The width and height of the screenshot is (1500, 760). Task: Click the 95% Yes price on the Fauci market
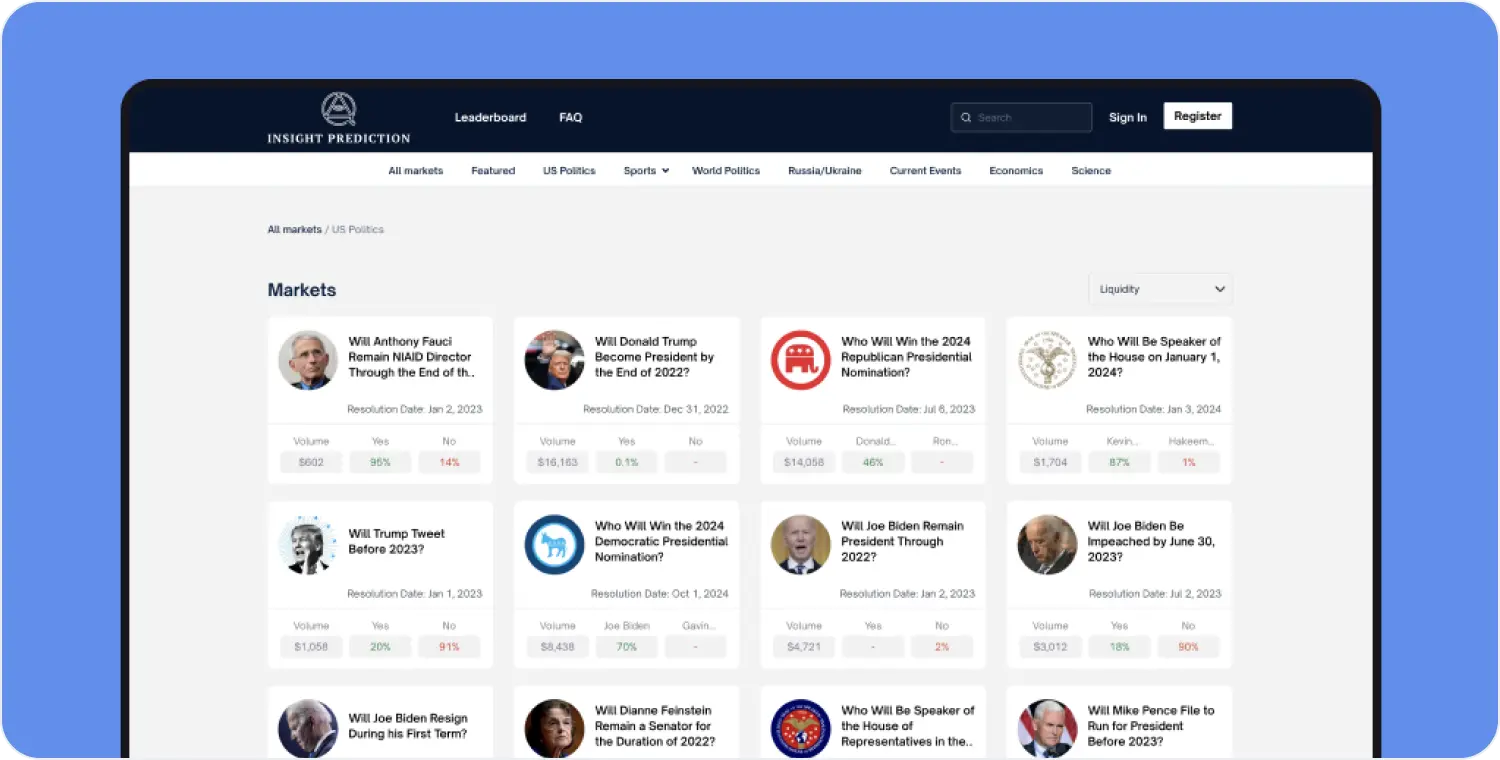tap(380, 462)
